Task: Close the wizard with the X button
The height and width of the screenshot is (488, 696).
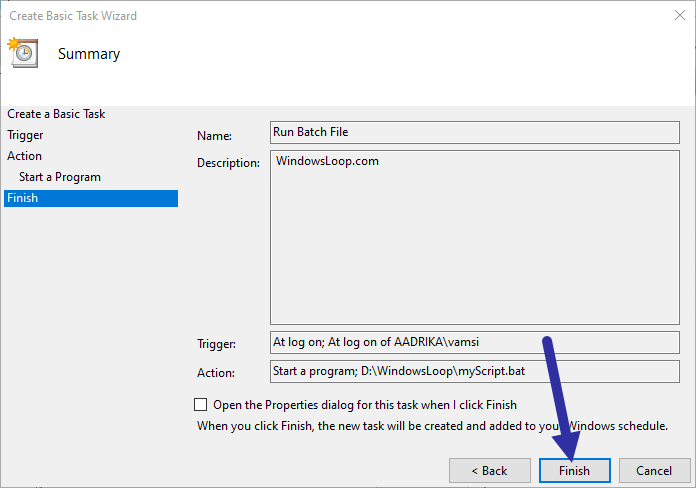Action: 680,15
